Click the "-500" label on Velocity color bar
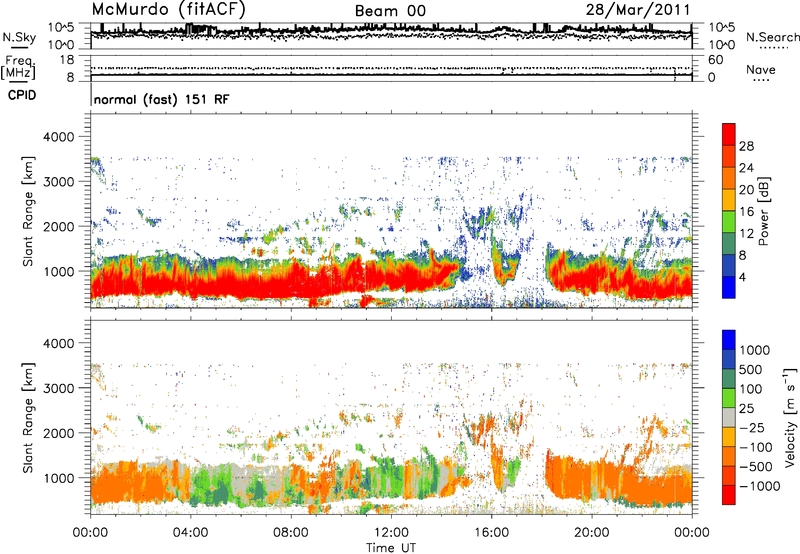This screenshot has width=800, height=554. click(x=755, y=467)
